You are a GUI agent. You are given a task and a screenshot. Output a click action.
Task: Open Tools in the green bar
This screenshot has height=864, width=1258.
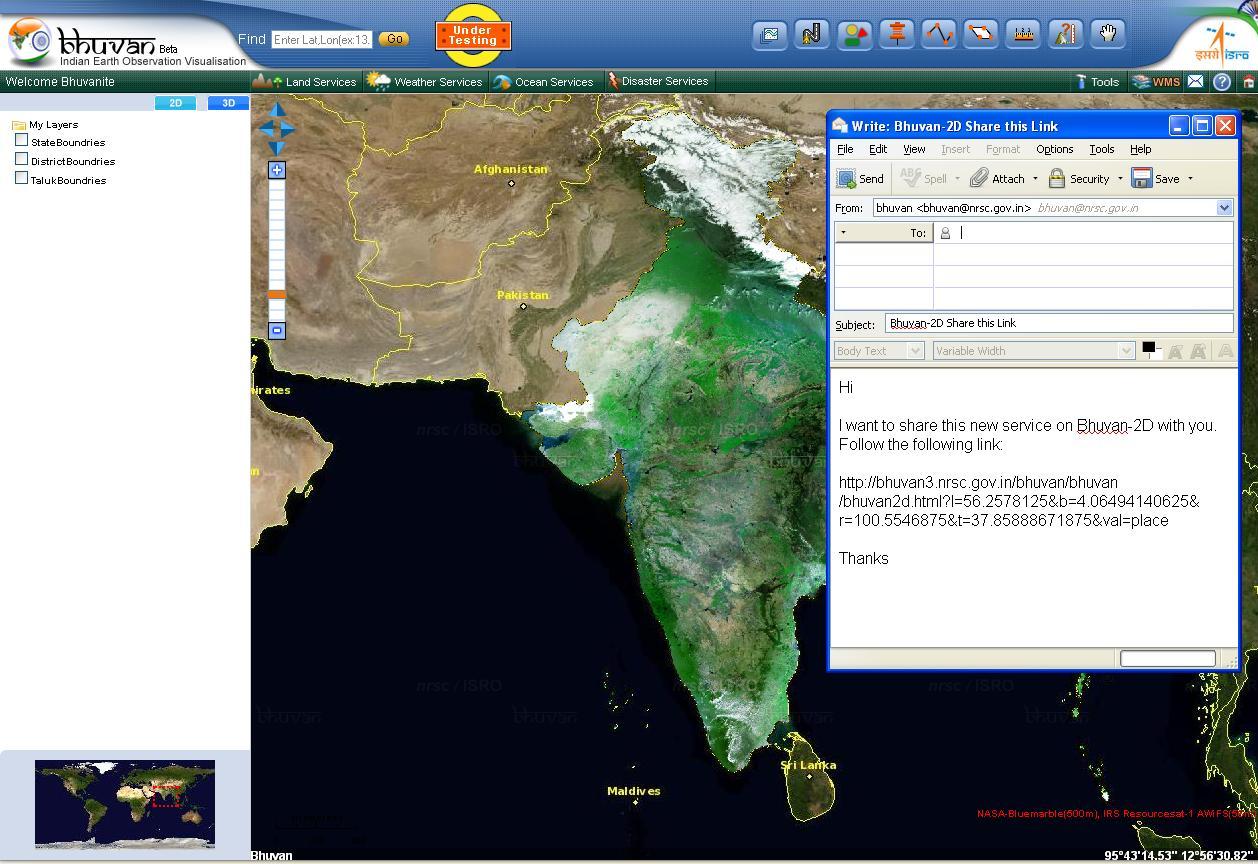(1097, 82)
